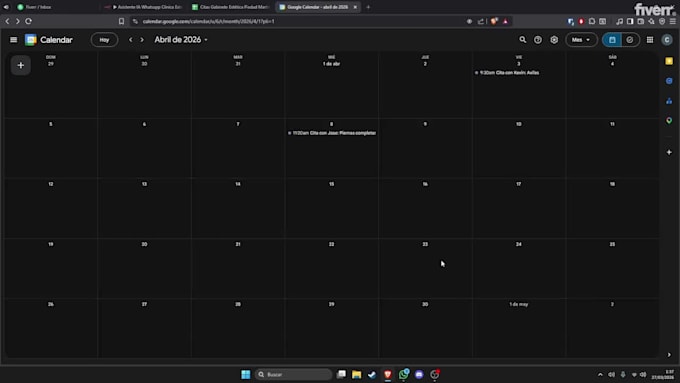Switch to the Asistente IA Whatsapp tab

click(x=145, y=7)
